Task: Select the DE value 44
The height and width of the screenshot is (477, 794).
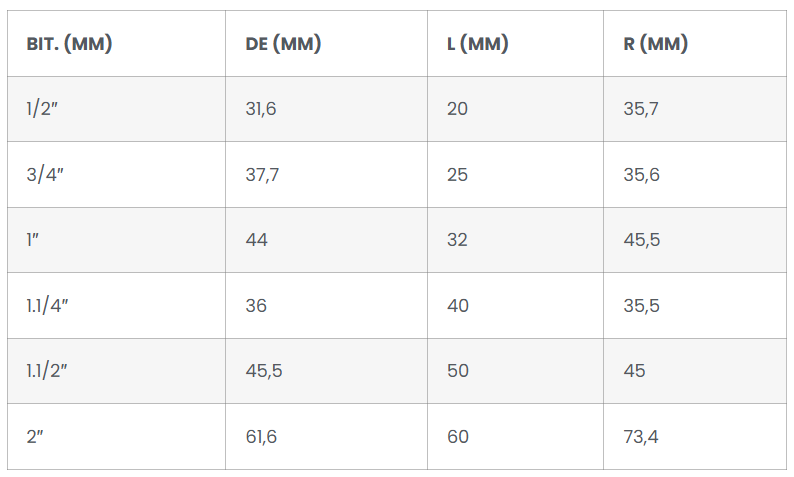Action: pyautogui.click(x=257, y=240)
